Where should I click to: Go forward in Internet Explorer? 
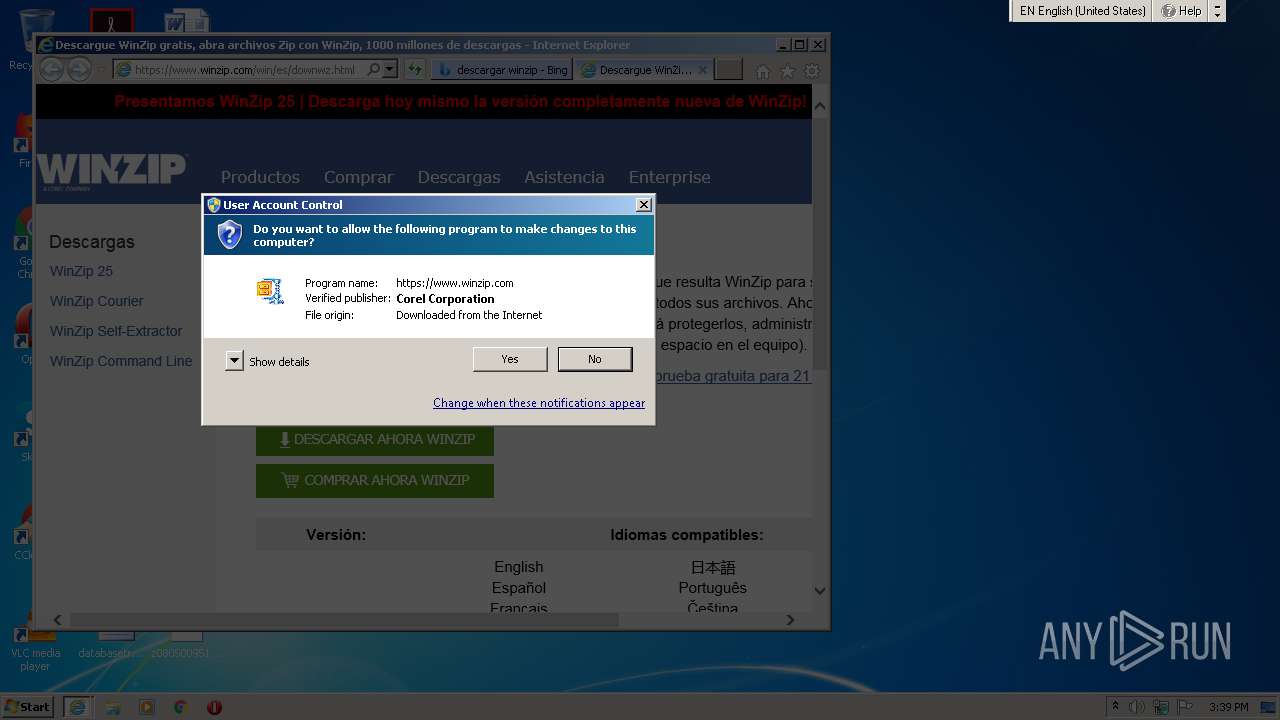[79, 69]
